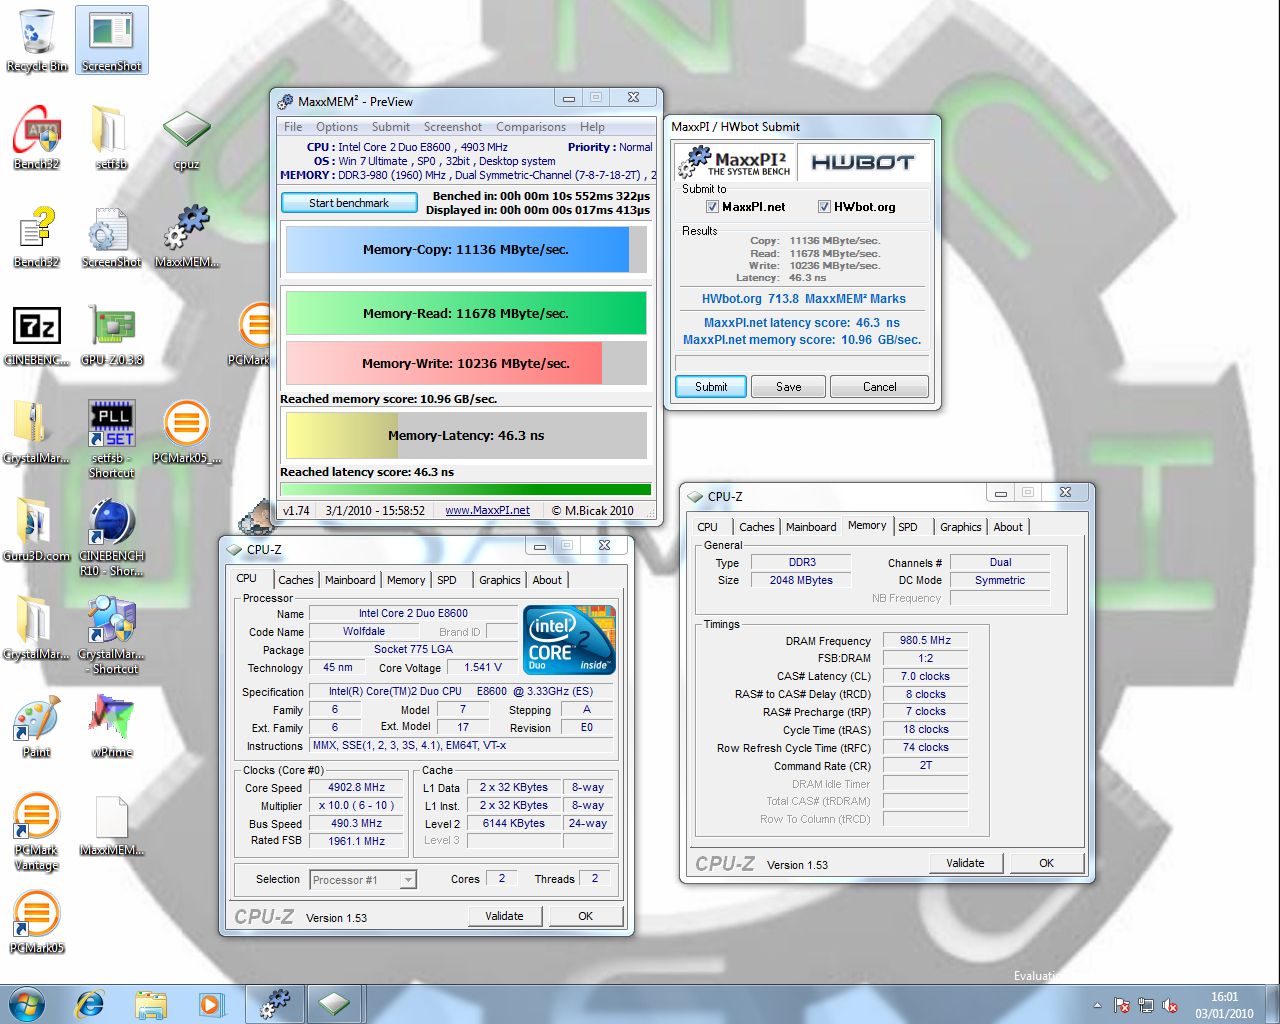Click the Start benchmark button
1280x1024 pixels.
pos(349,203)
